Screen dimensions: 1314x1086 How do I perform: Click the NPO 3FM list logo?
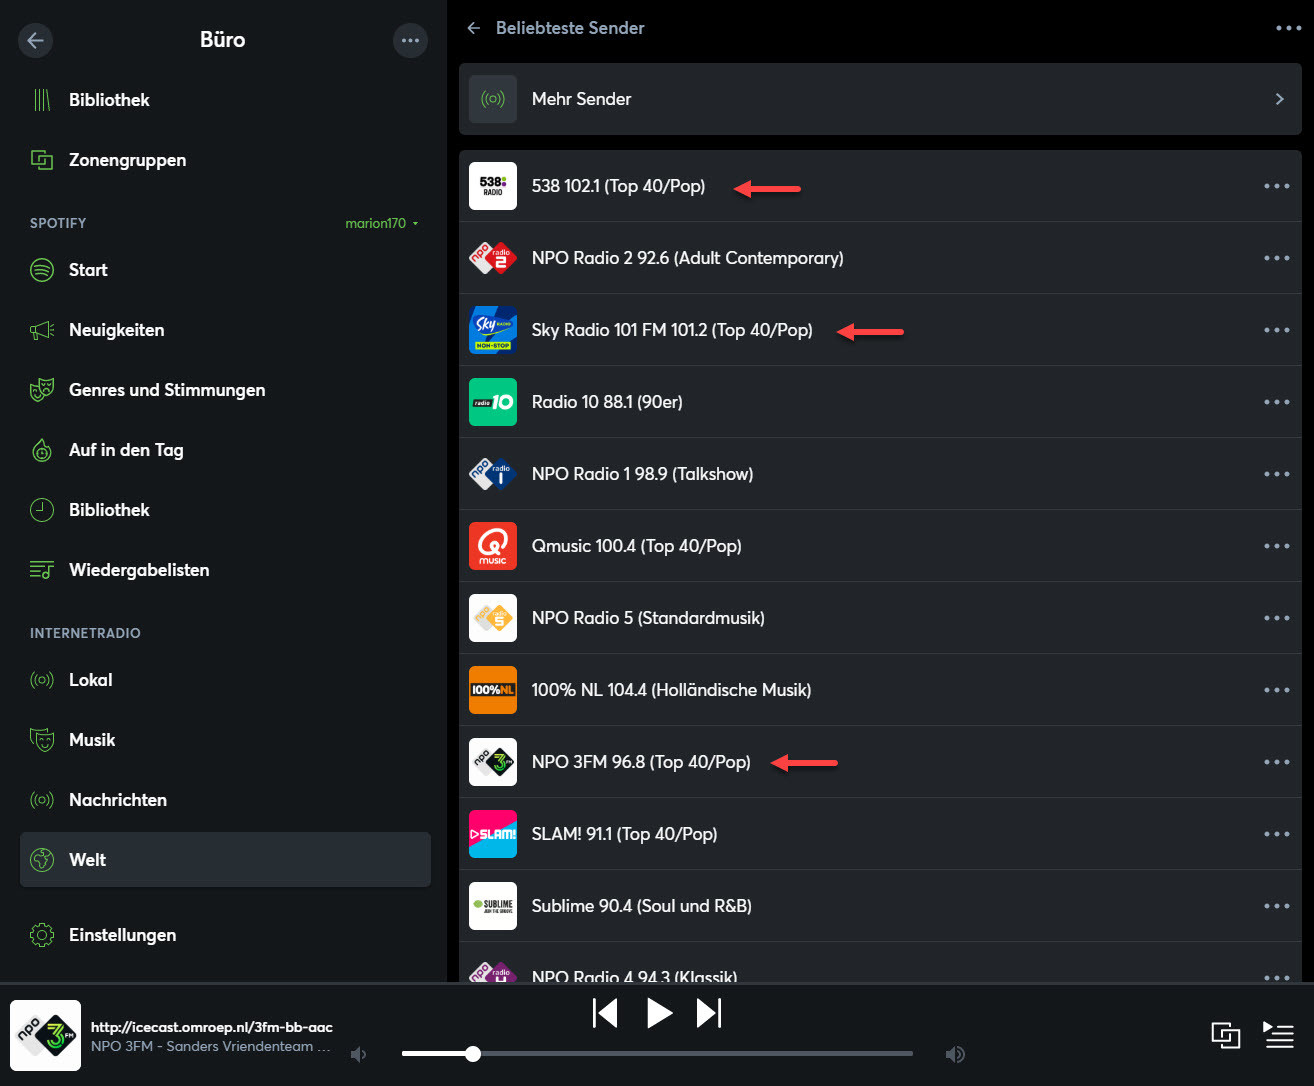493,762
